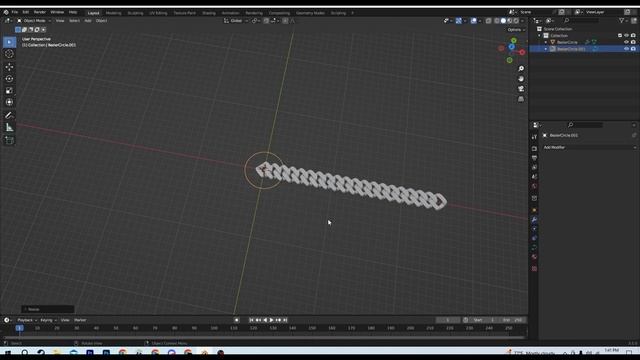Open the Modifiers wrench properties tab
This screenshot has width=640, height=360.
[534, 220]
